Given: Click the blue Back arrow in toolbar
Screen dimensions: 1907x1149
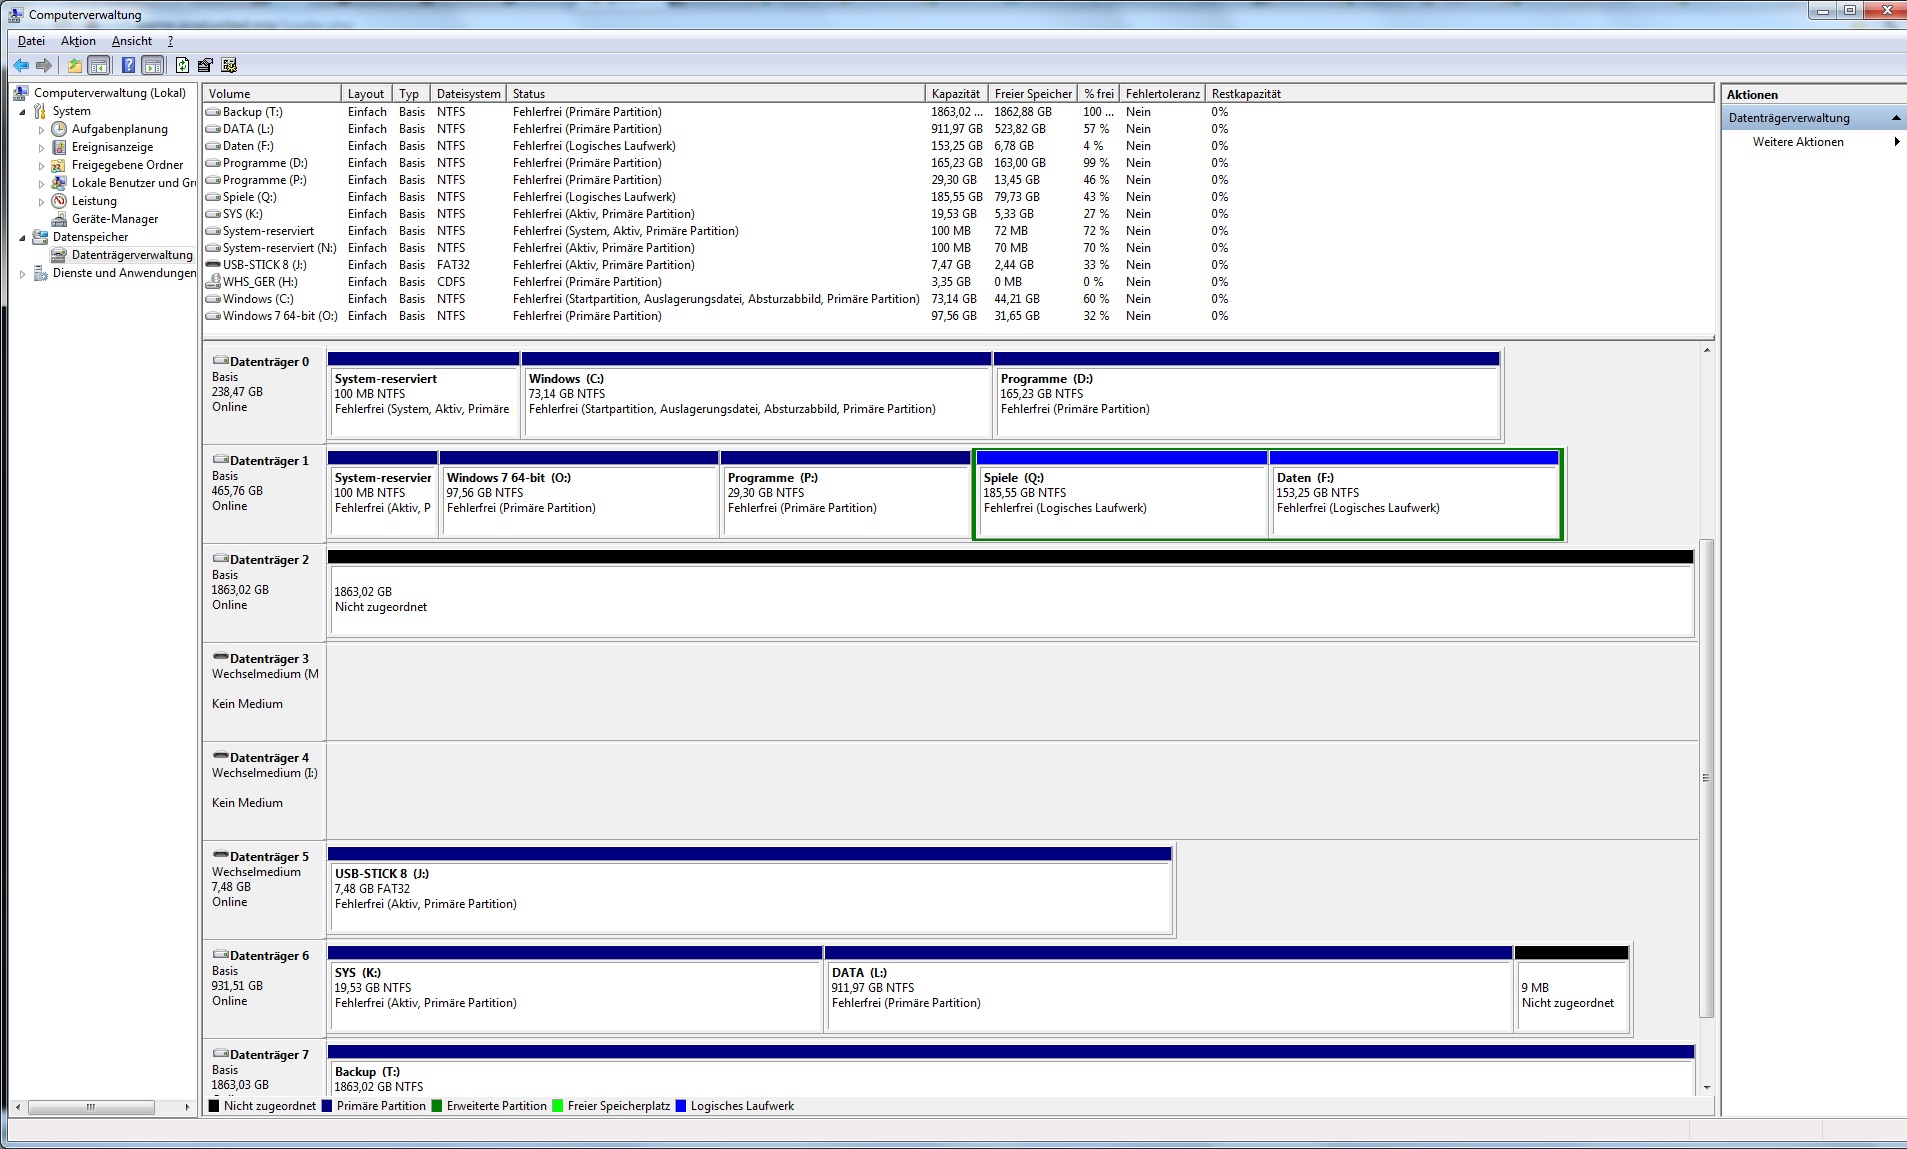Looking at the screenshot, I should point(21,66).
